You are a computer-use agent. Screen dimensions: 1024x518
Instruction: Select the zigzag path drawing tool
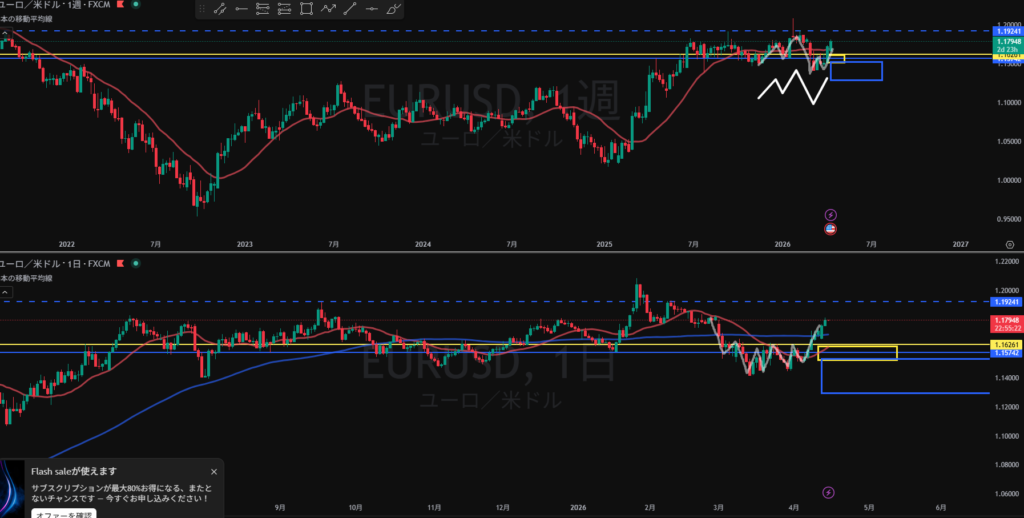coord(329,9)
